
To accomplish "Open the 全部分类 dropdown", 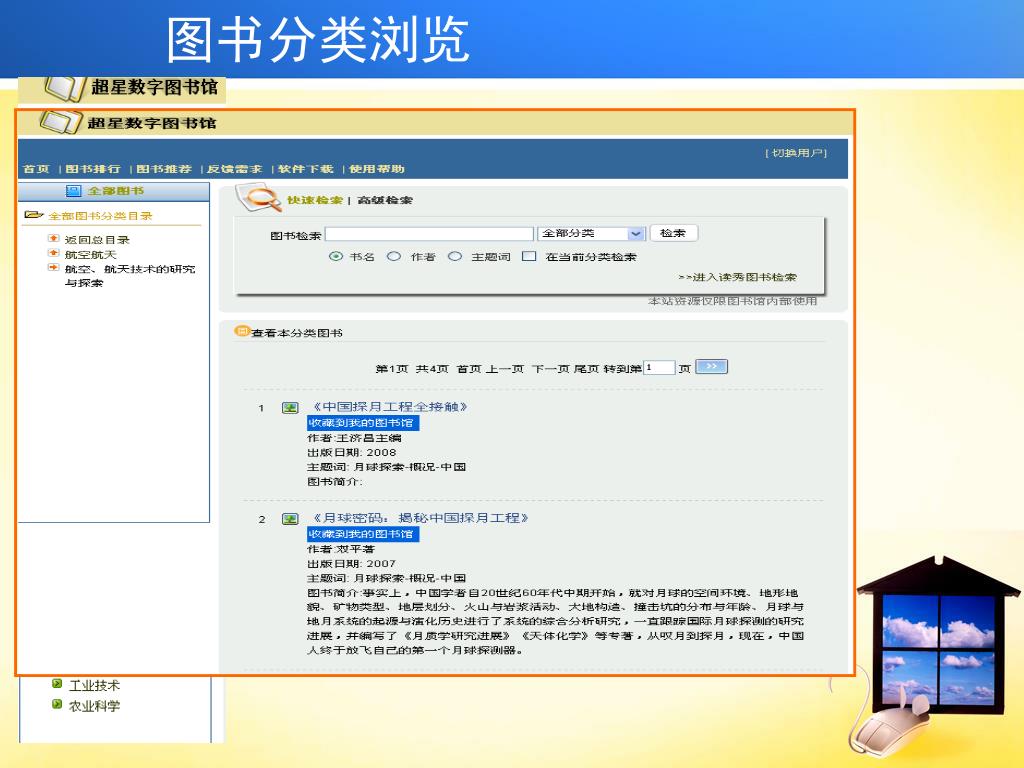I will (x=592, y=233).
